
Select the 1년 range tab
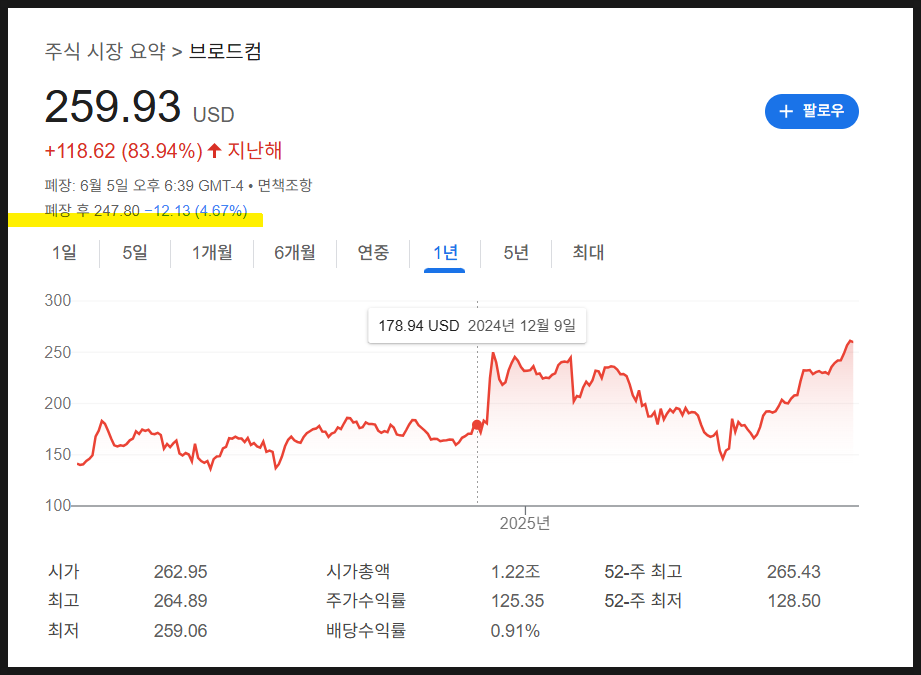(x=445, y=253)
